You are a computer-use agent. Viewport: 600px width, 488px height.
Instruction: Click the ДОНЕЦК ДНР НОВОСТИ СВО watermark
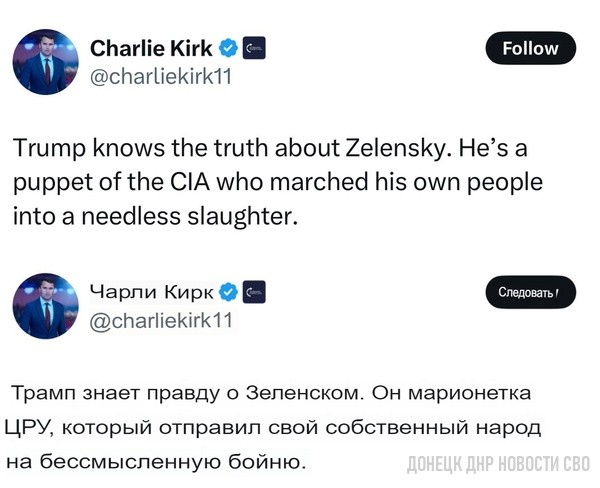498,463
